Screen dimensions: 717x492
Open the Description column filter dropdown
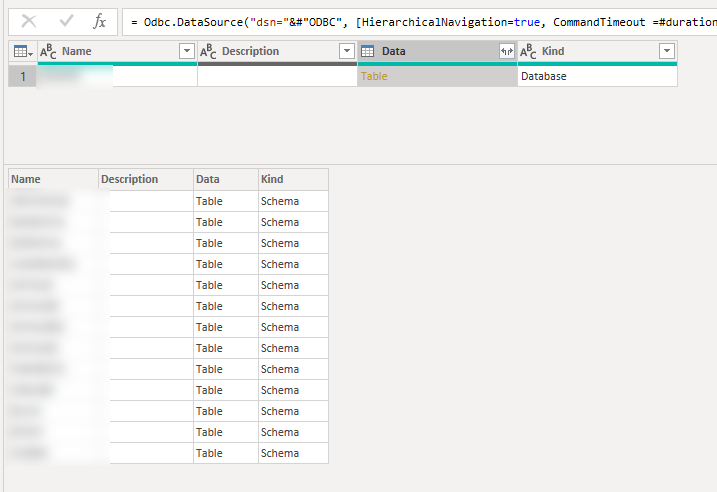(x=347, y=51)
